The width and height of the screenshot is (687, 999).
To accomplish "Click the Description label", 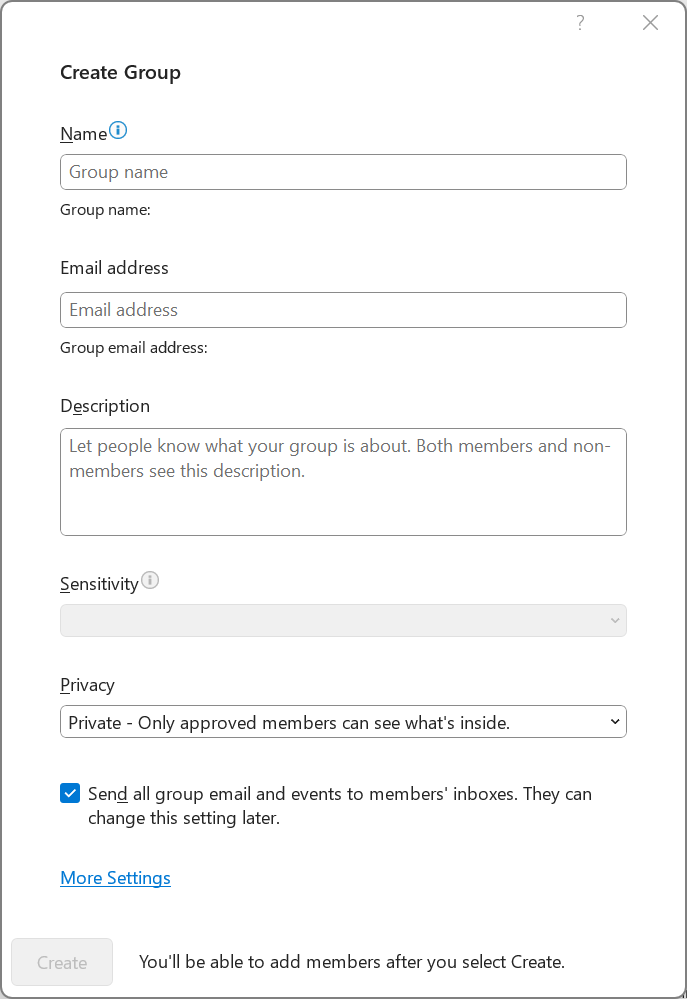I will point(105,406).
